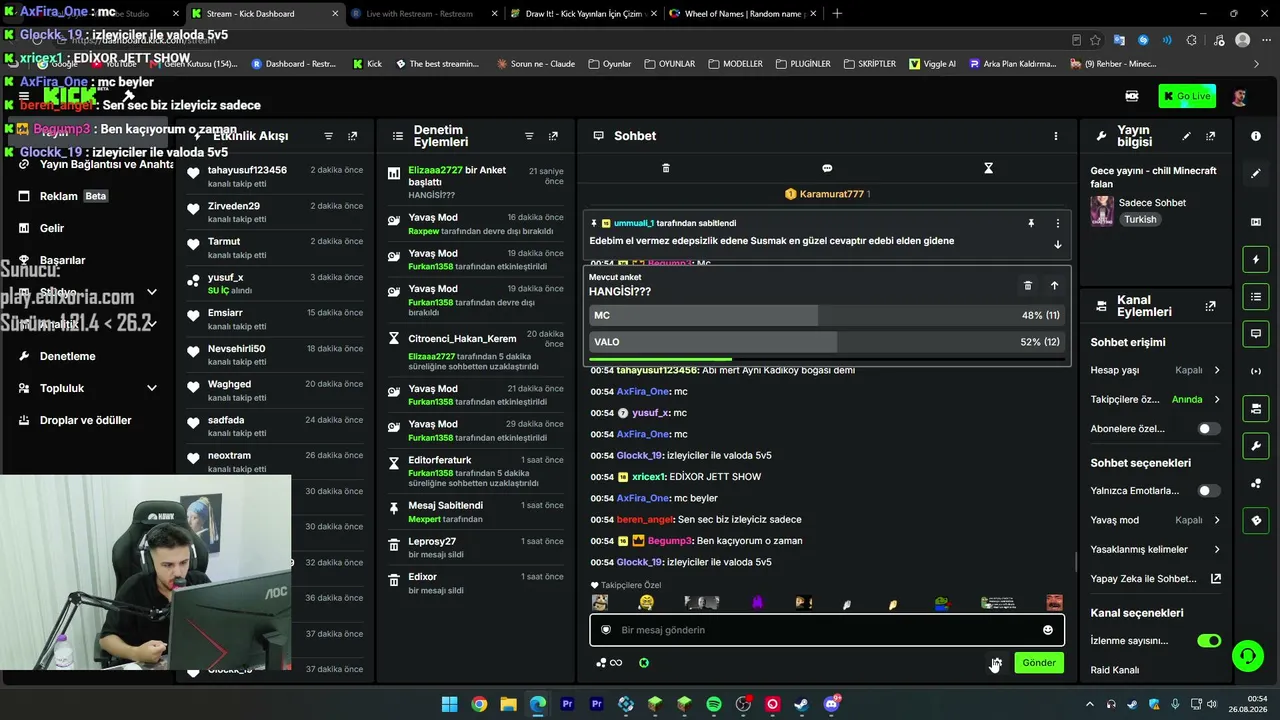
Task: Select the VALO poll option bar
Action: [826, 342]
